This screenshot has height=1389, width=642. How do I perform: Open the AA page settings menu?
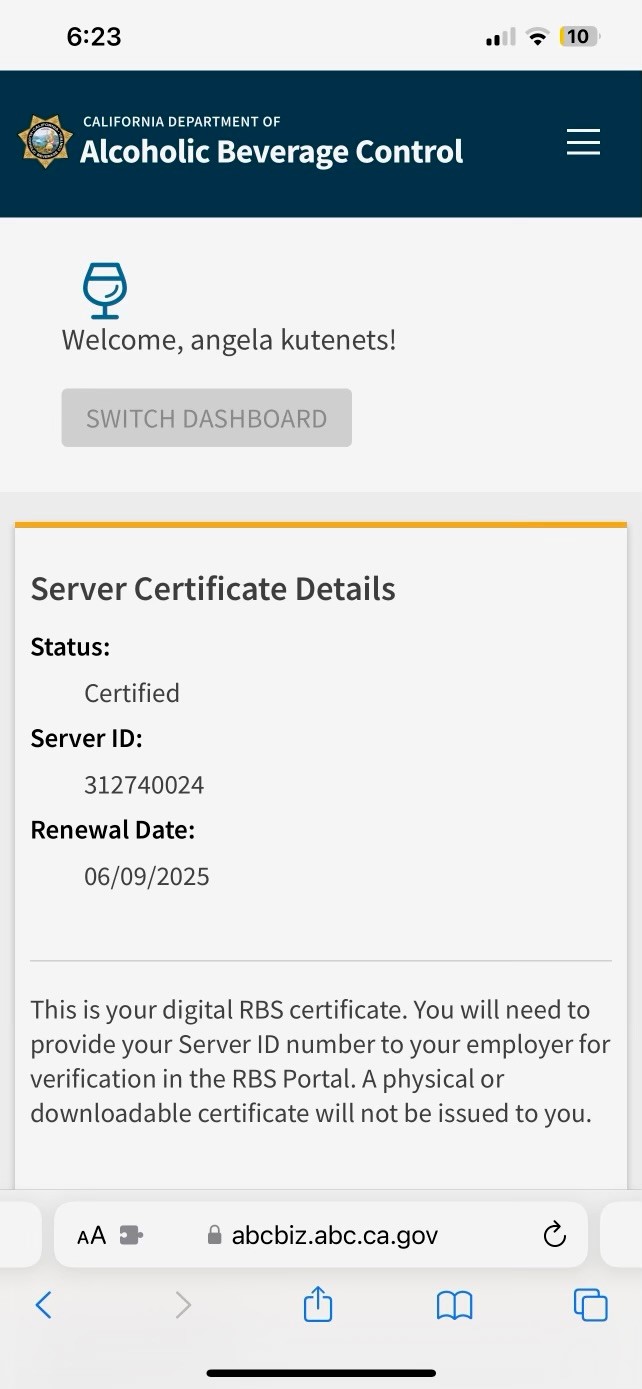click(x=91, y=1236)
